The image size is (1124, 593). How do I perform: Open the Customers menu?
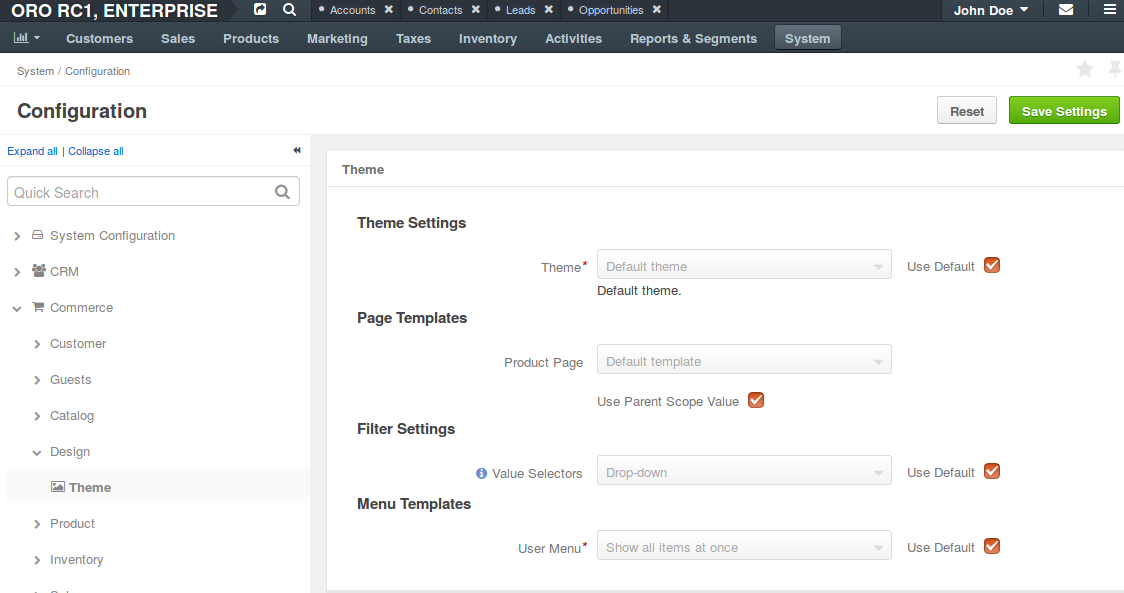tap(100, 38)
